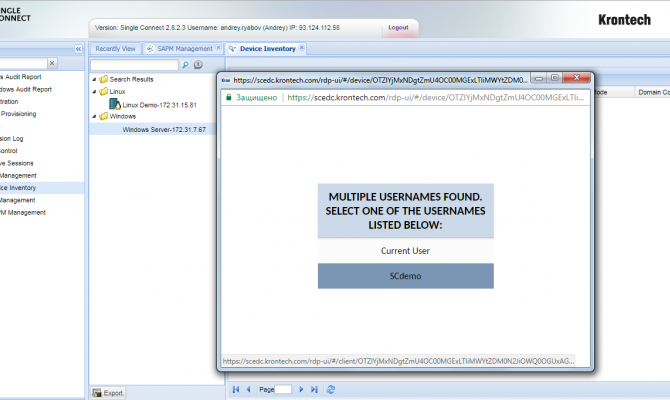Click the Export button

(x=108, y=393)
